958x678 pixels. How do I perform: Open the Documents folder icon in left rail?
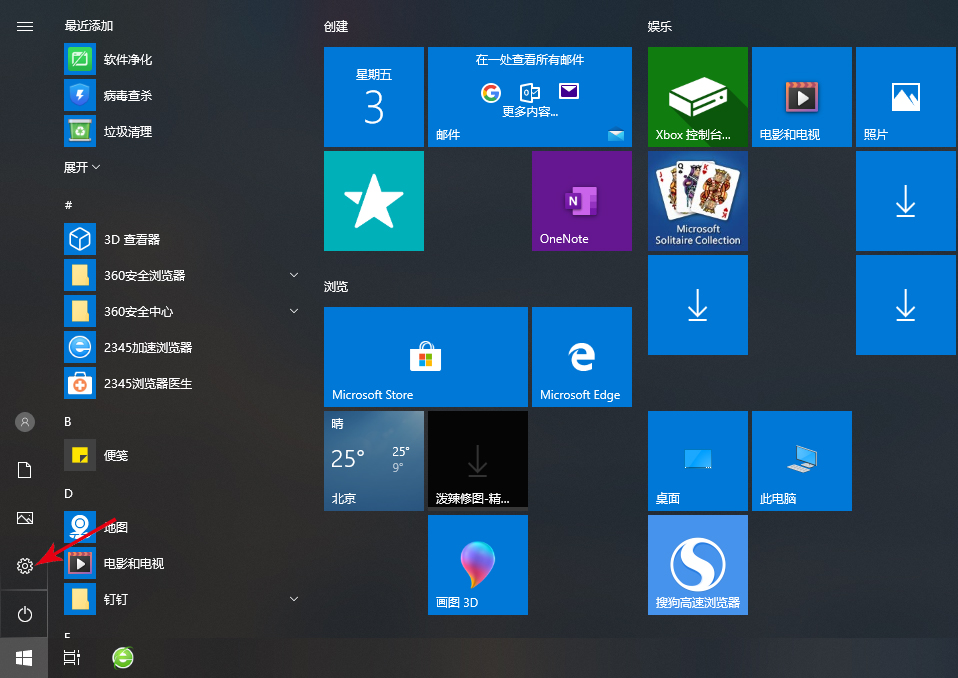tap(24, 470)
